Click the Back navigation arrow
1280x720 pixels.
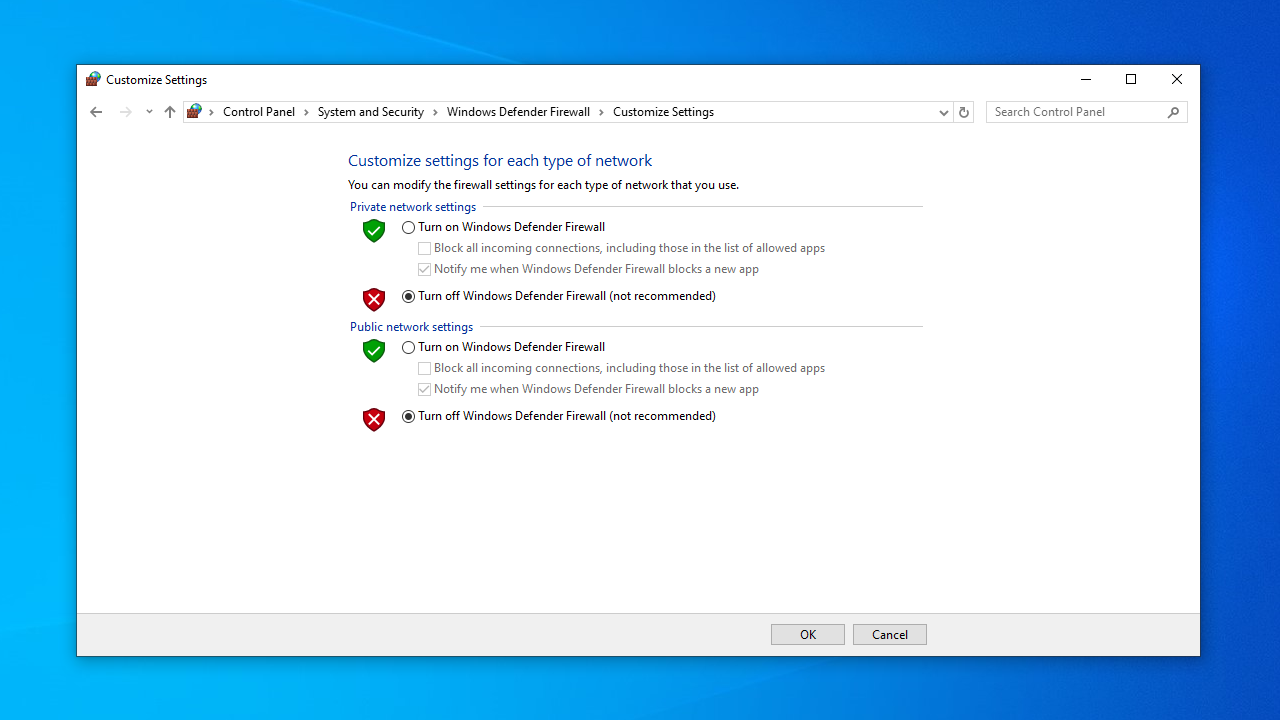[96, 112]
